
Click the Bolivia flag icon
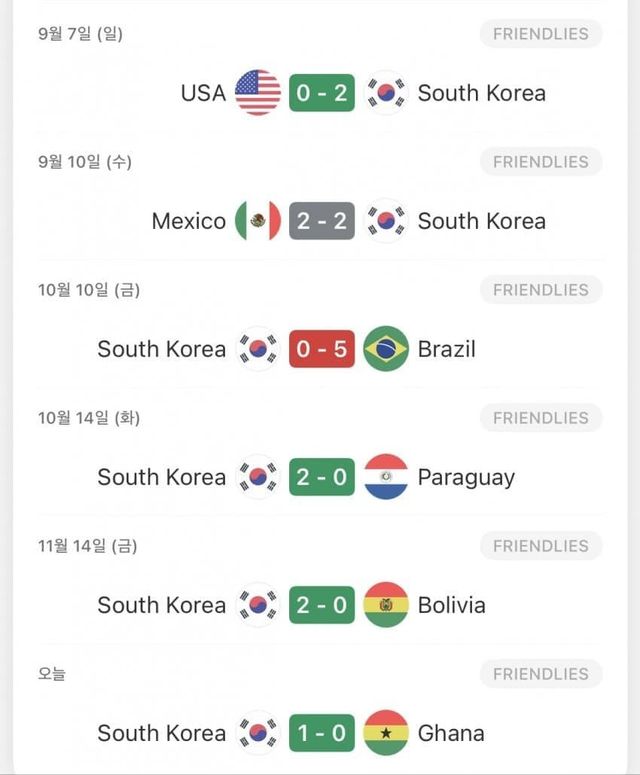pos(386,605)
